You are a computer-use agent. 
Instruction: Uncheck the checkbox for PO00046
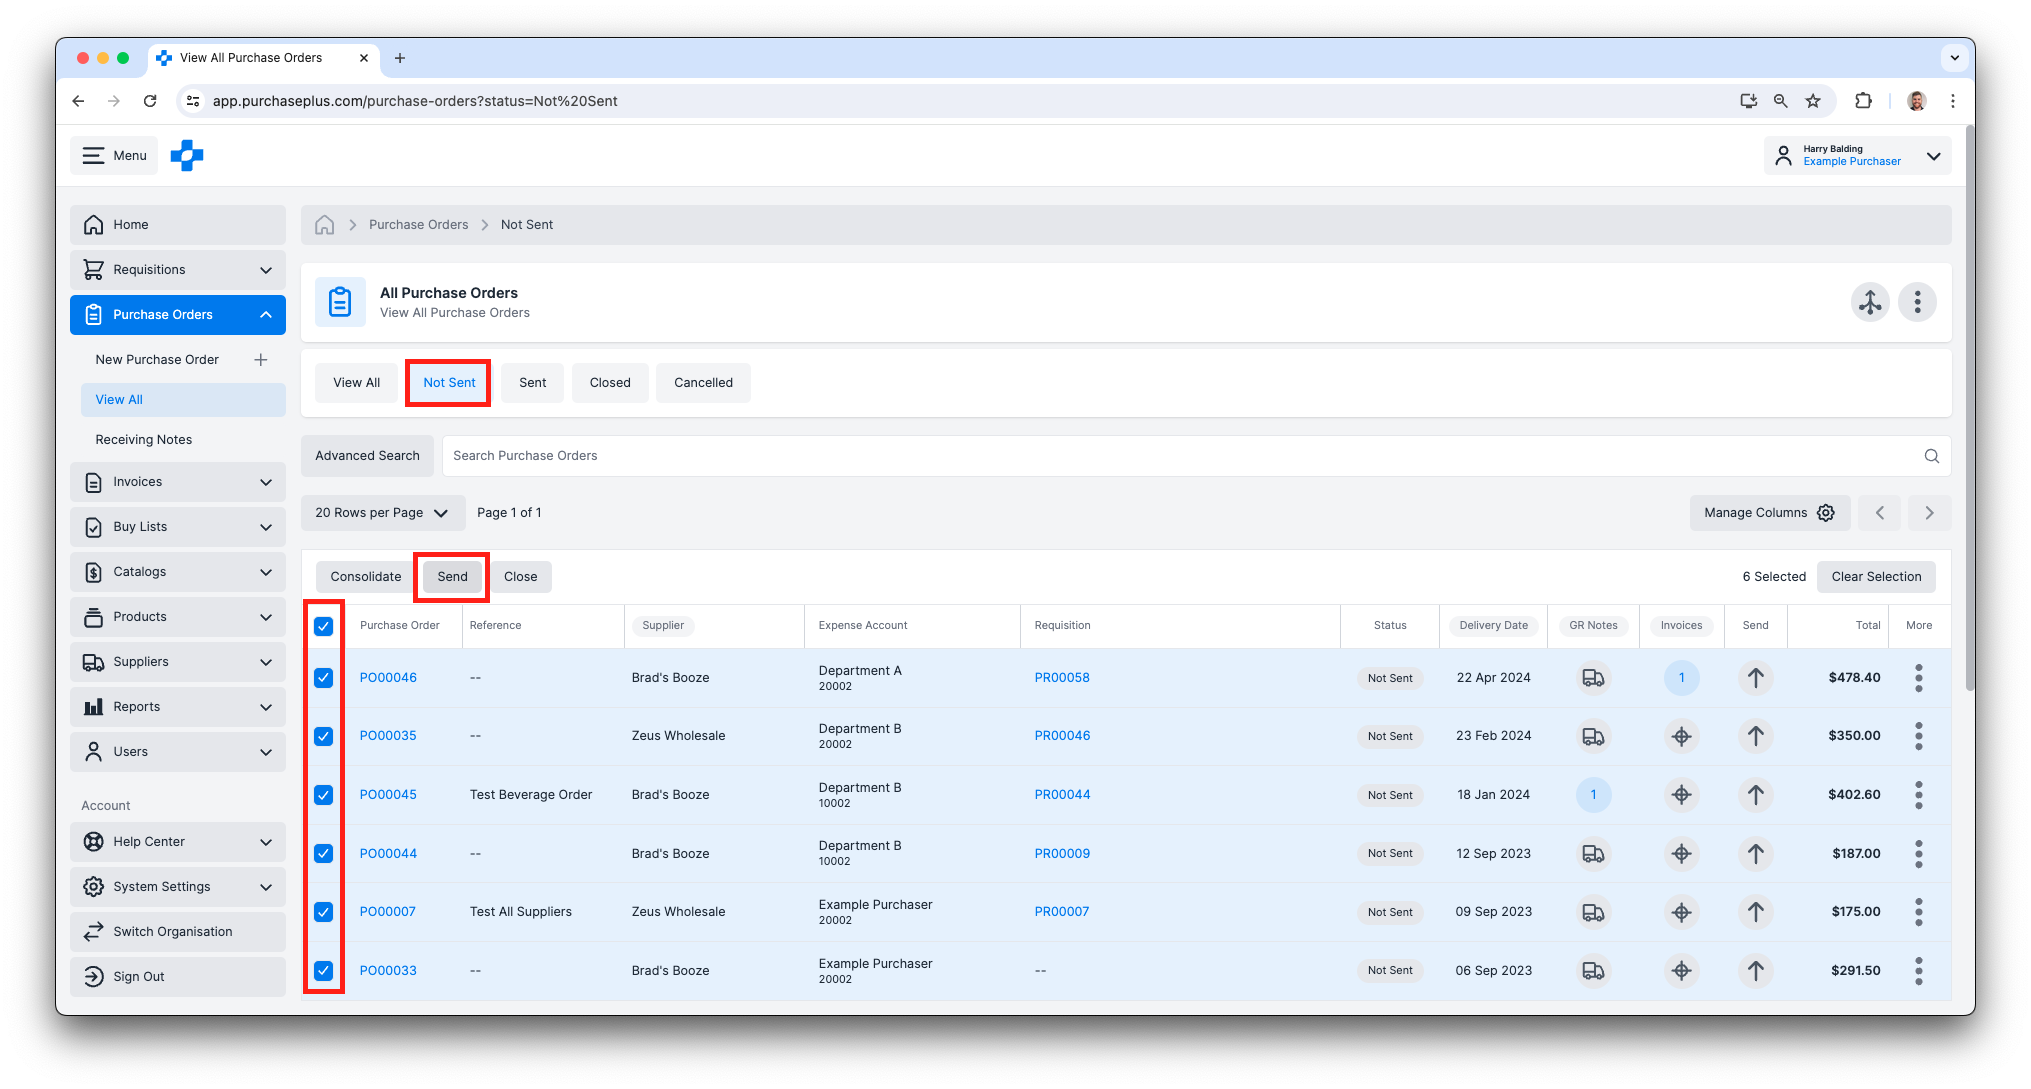pyautogui.click(x=323, y=678)
